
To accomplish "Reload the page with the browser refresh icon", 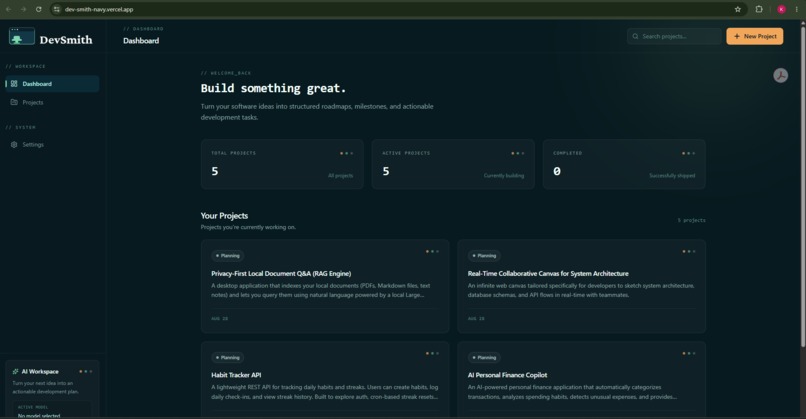I will click(39, 9).
